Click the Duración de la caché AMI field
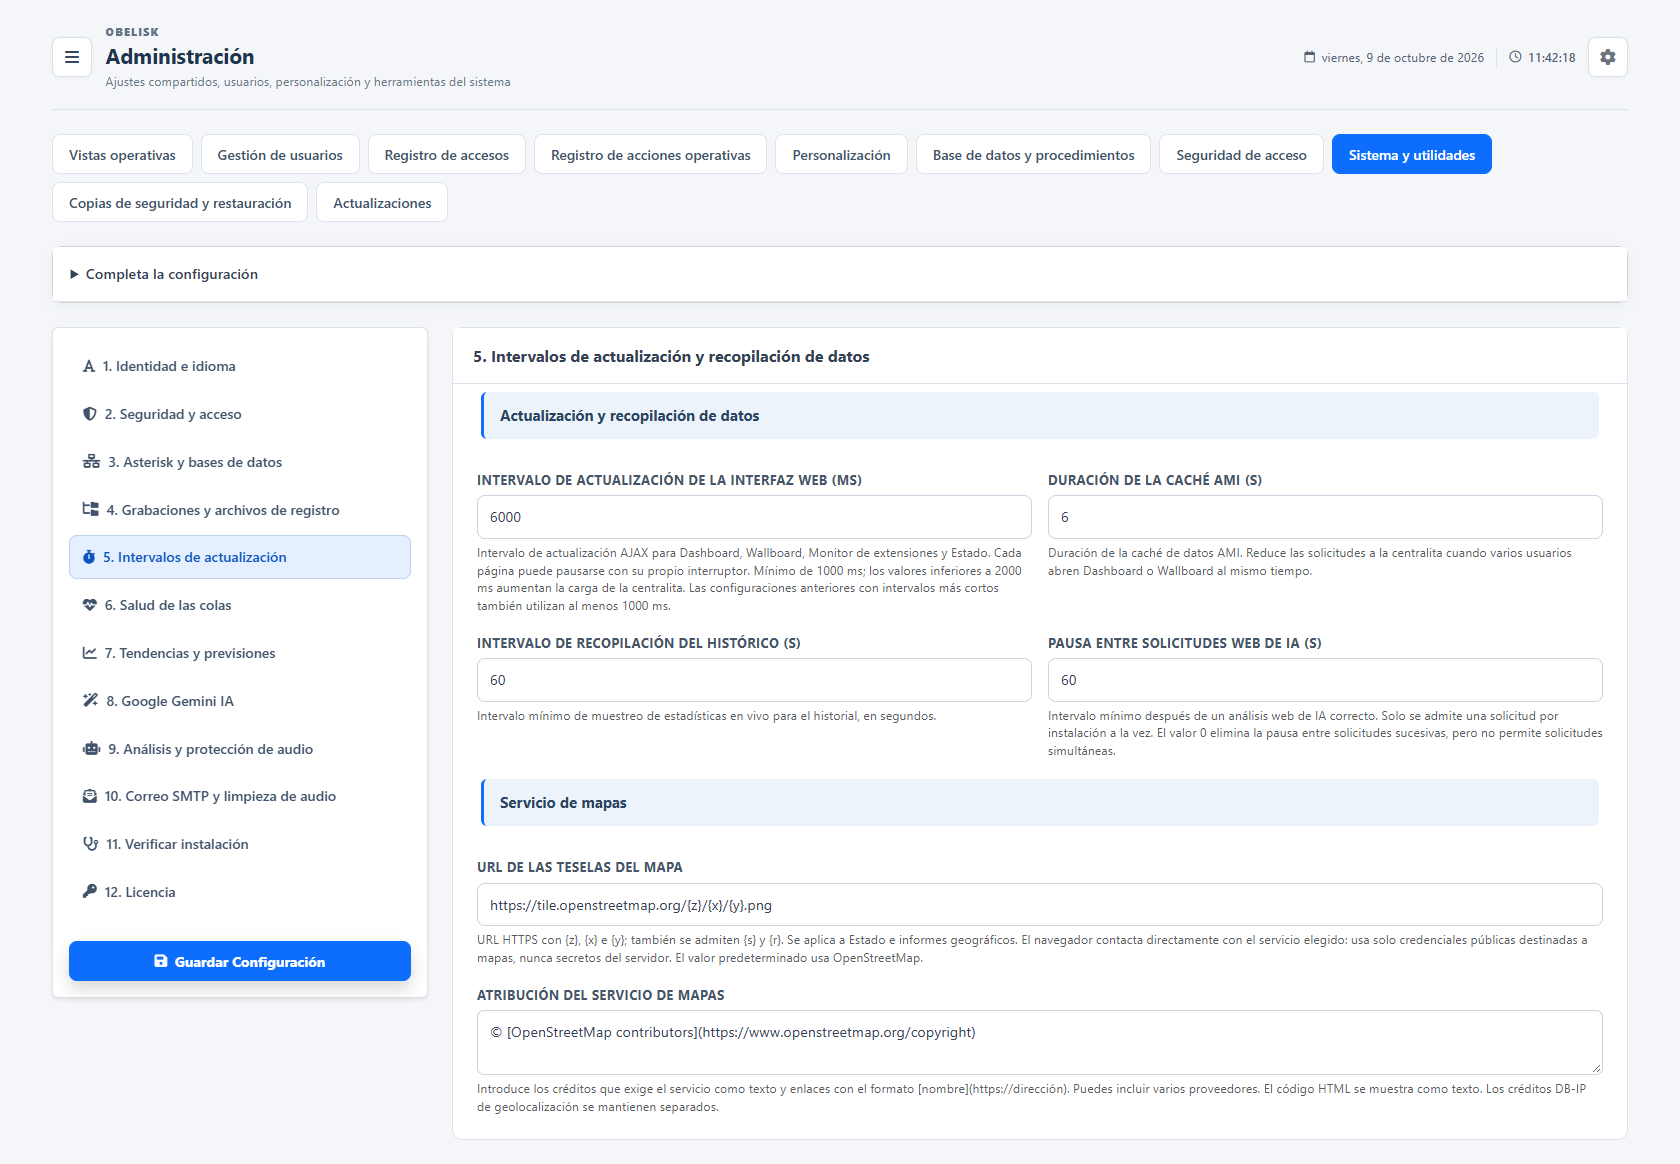The height and width of the screenshot is (1164, 1680). coord(1325,517)
